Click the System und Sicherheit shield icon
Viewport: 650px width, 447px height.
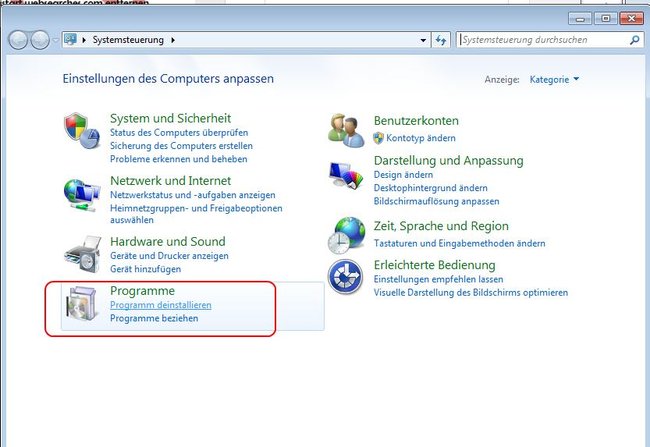[82, 131]
